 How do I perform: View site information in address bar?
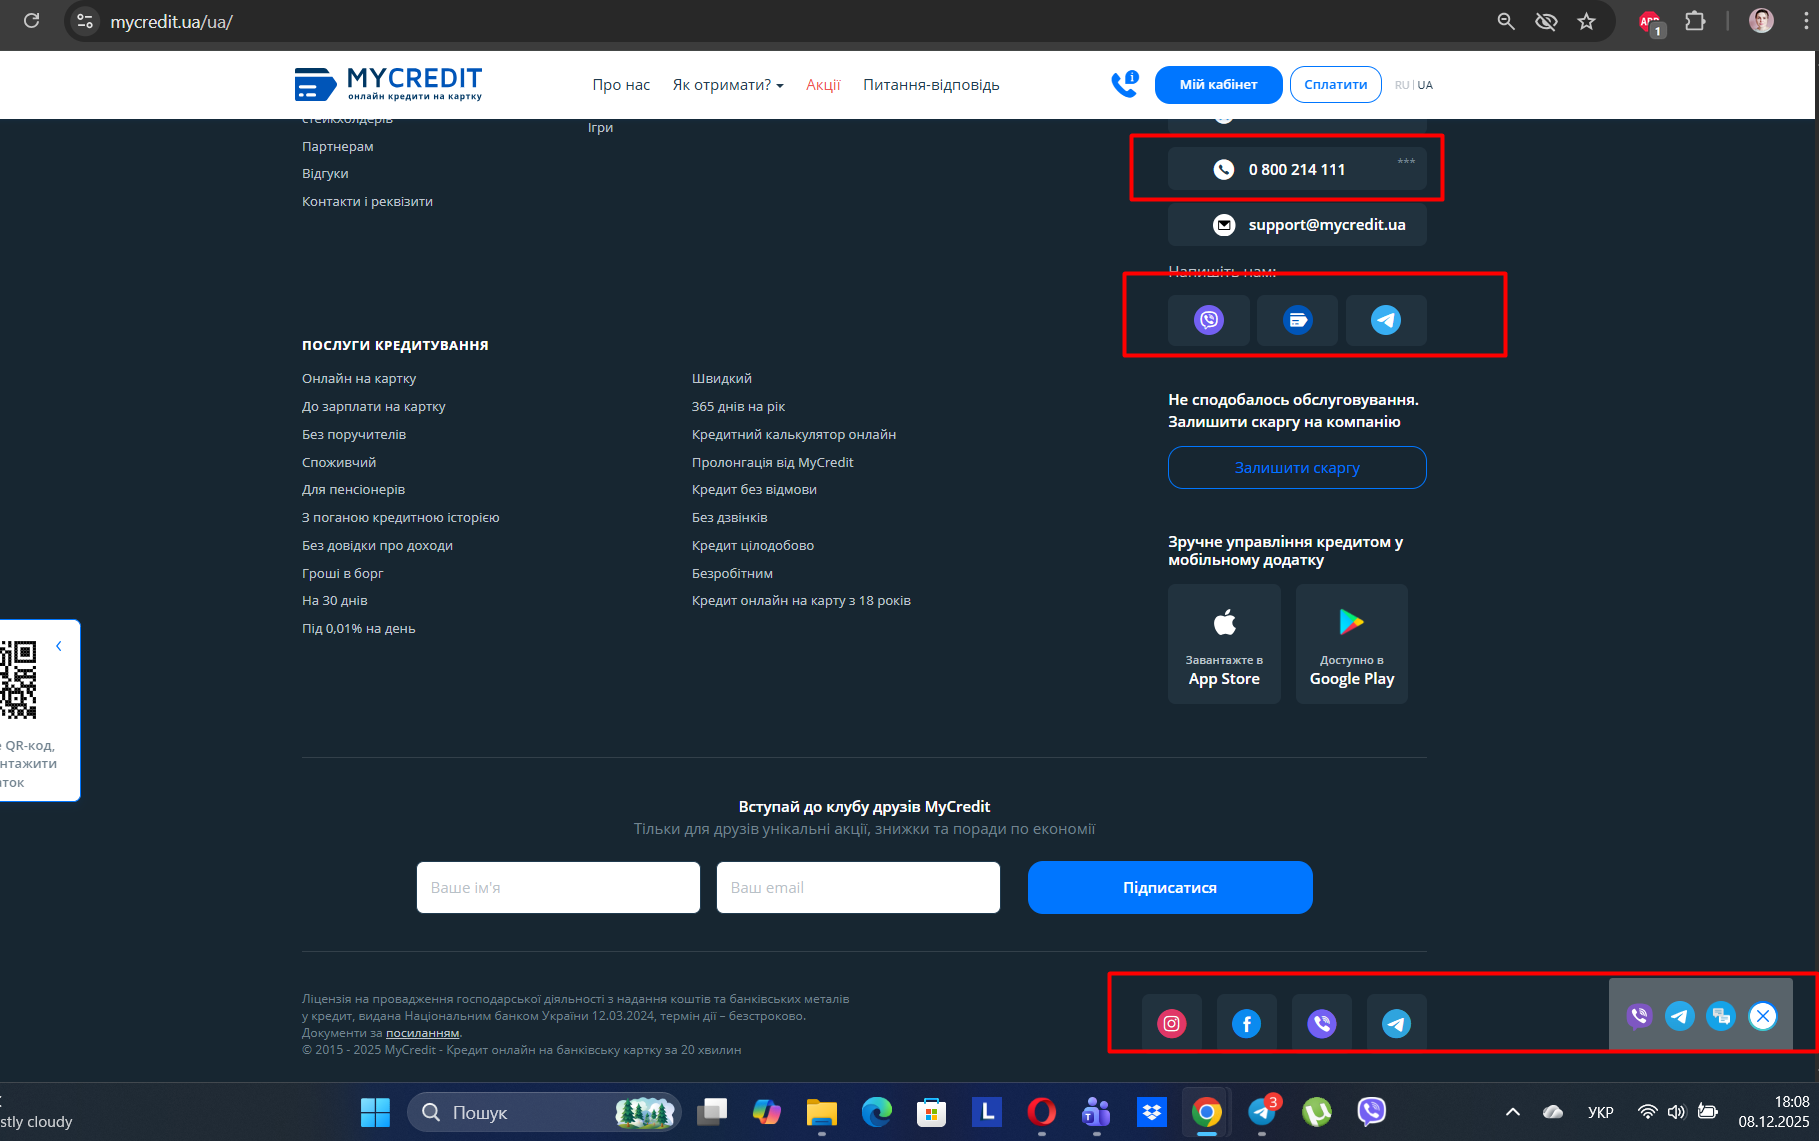pos(85,21)
